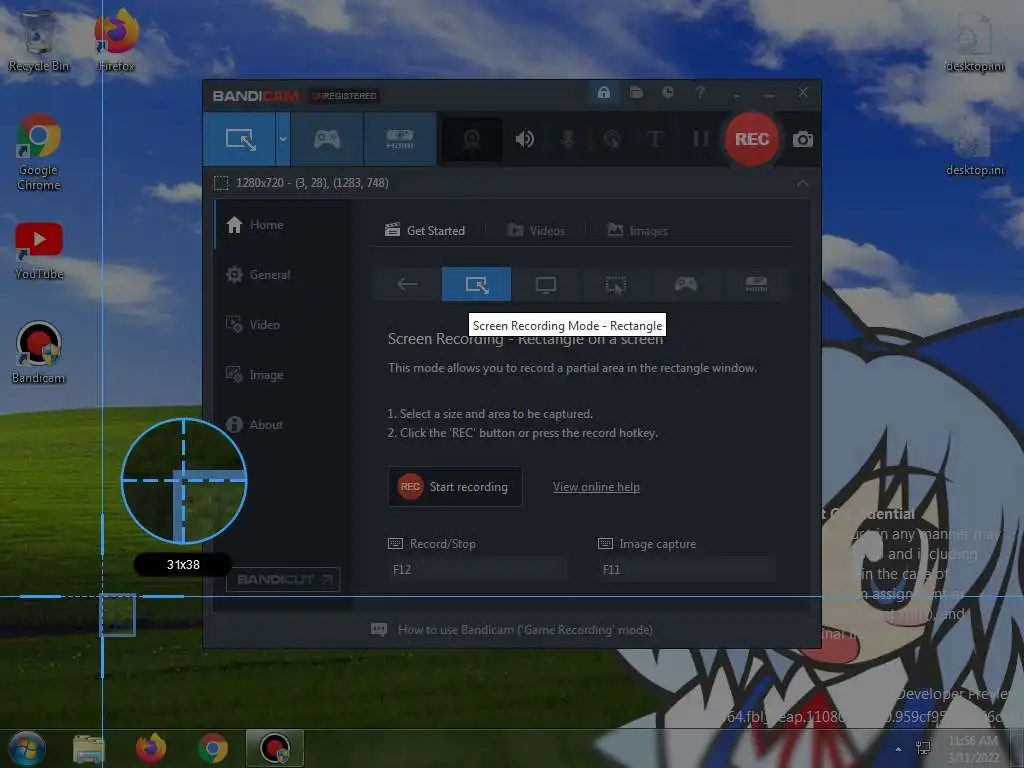Click the Record/Stop hotkey field F12
The image size is (1024, 768).
pyautogui.click(x=478, y=569)
